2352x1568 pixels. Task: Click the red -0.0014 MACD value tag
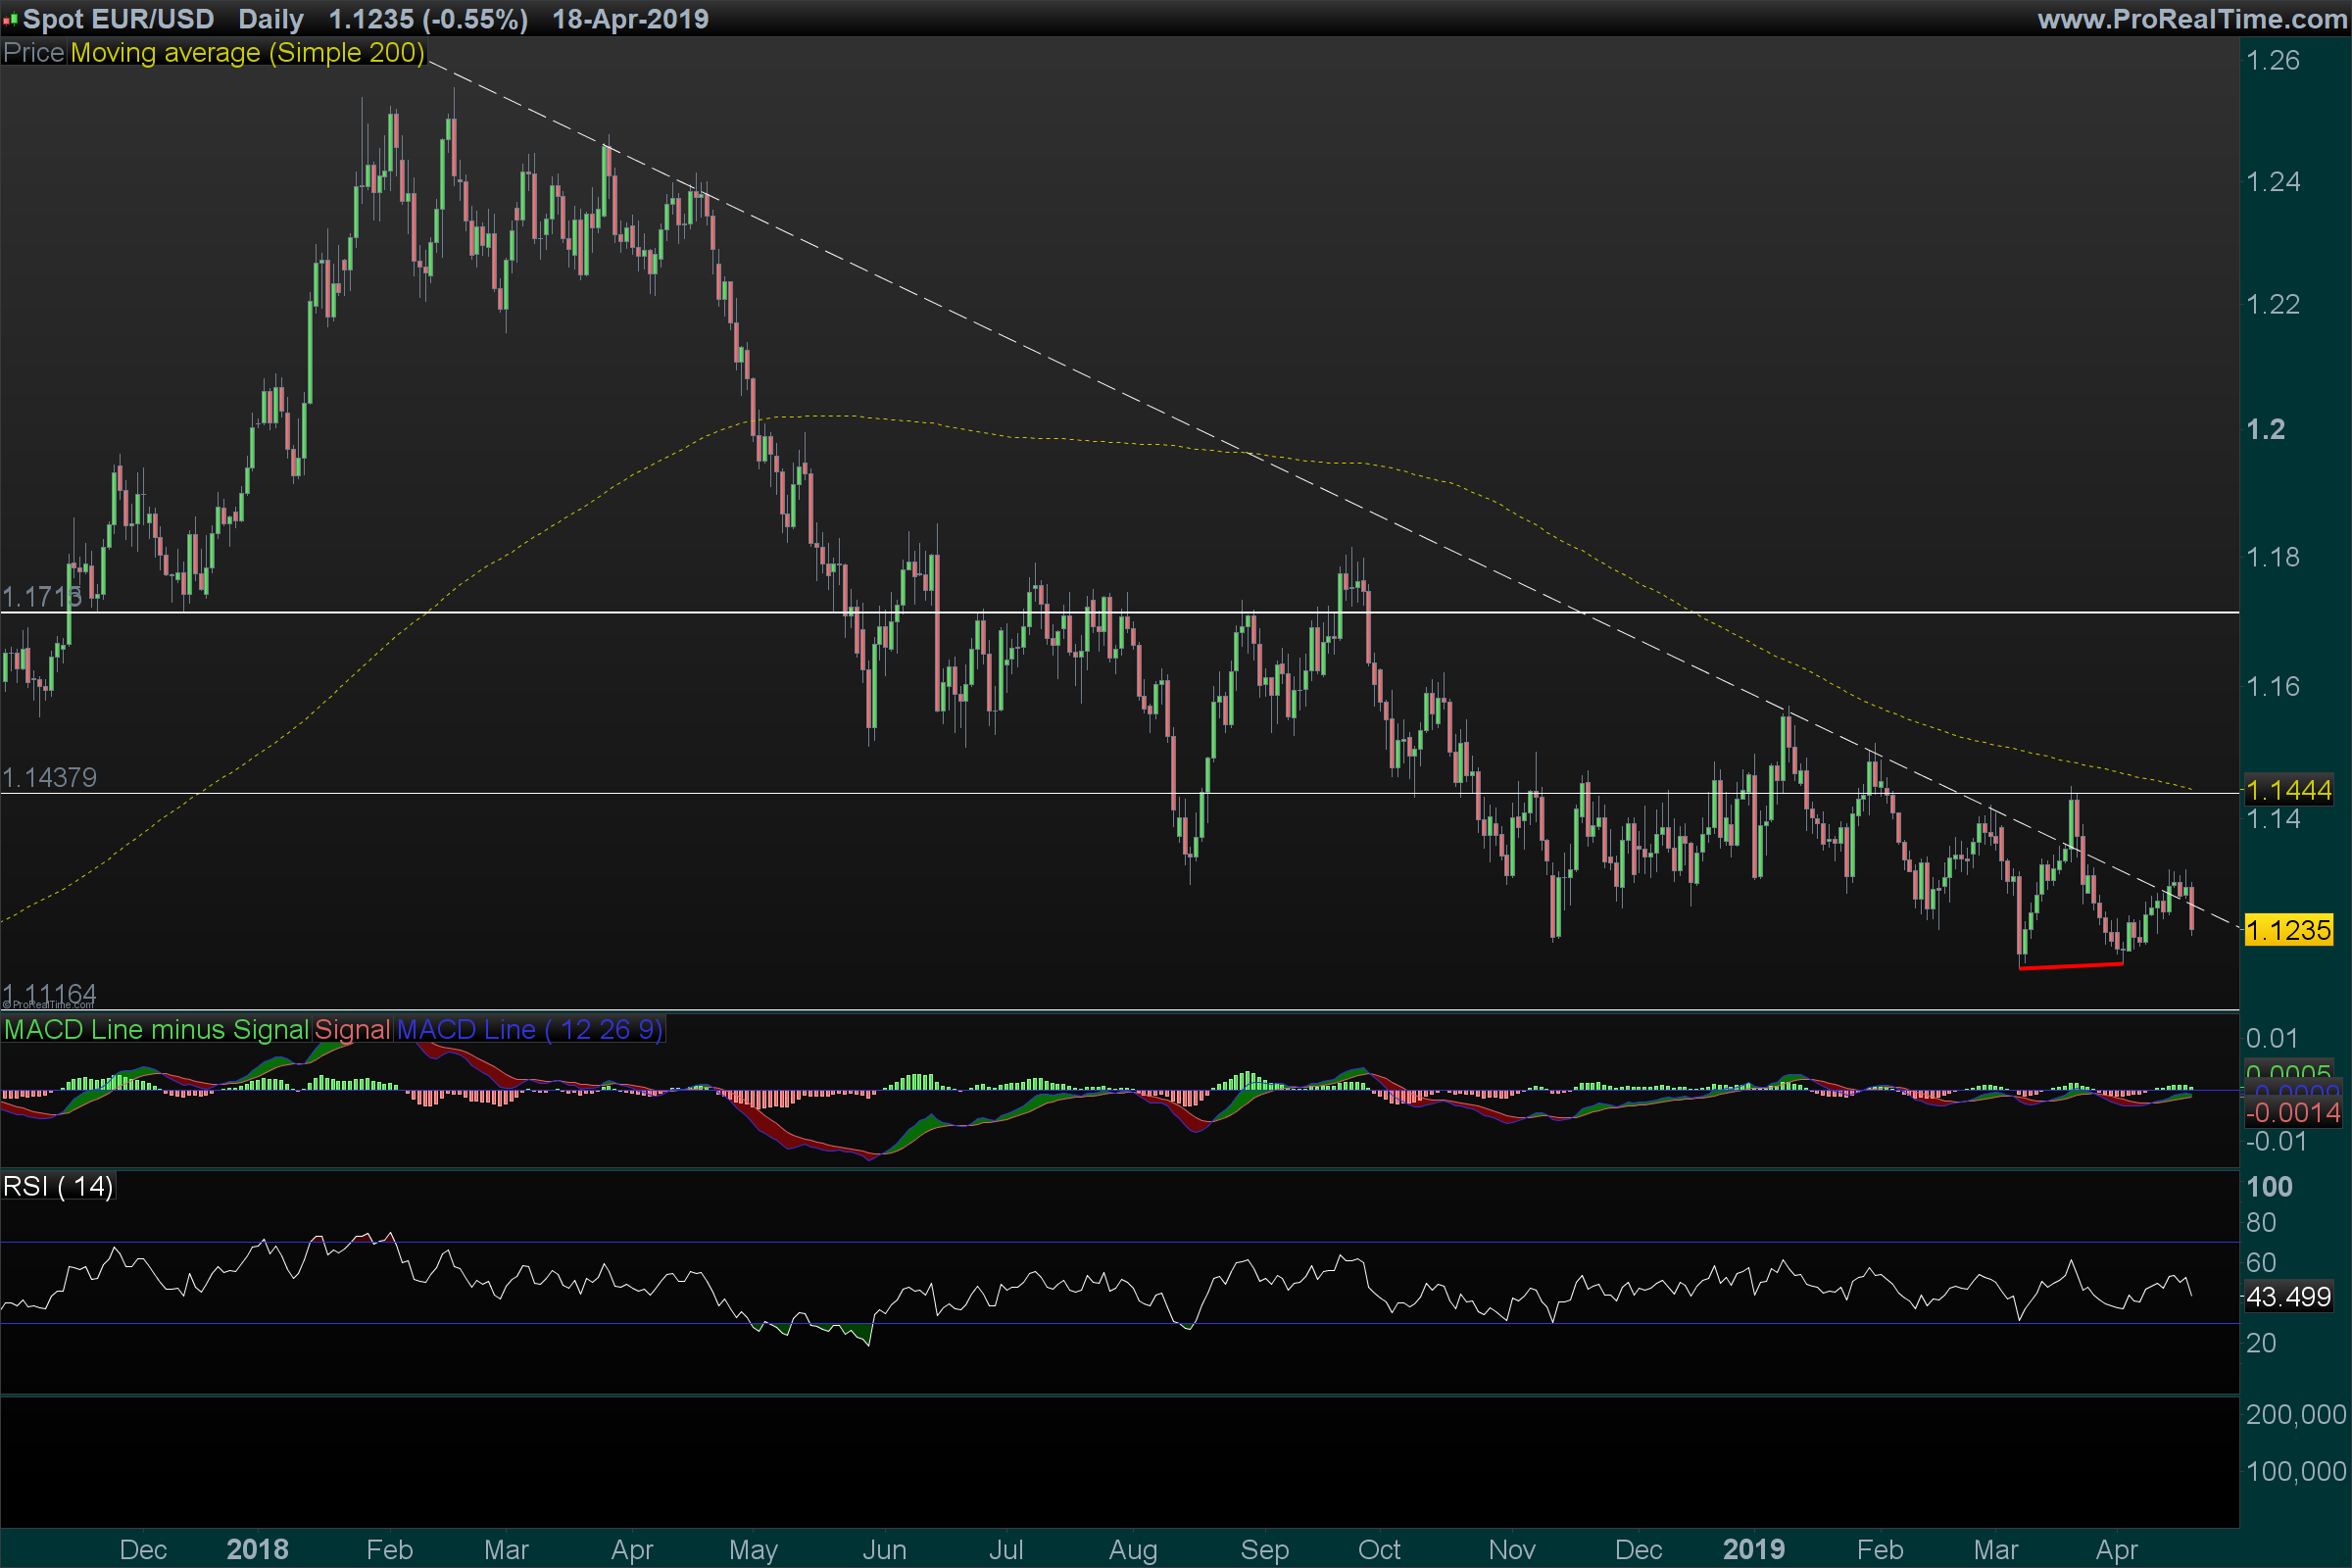click(x=2292, y=1113)
